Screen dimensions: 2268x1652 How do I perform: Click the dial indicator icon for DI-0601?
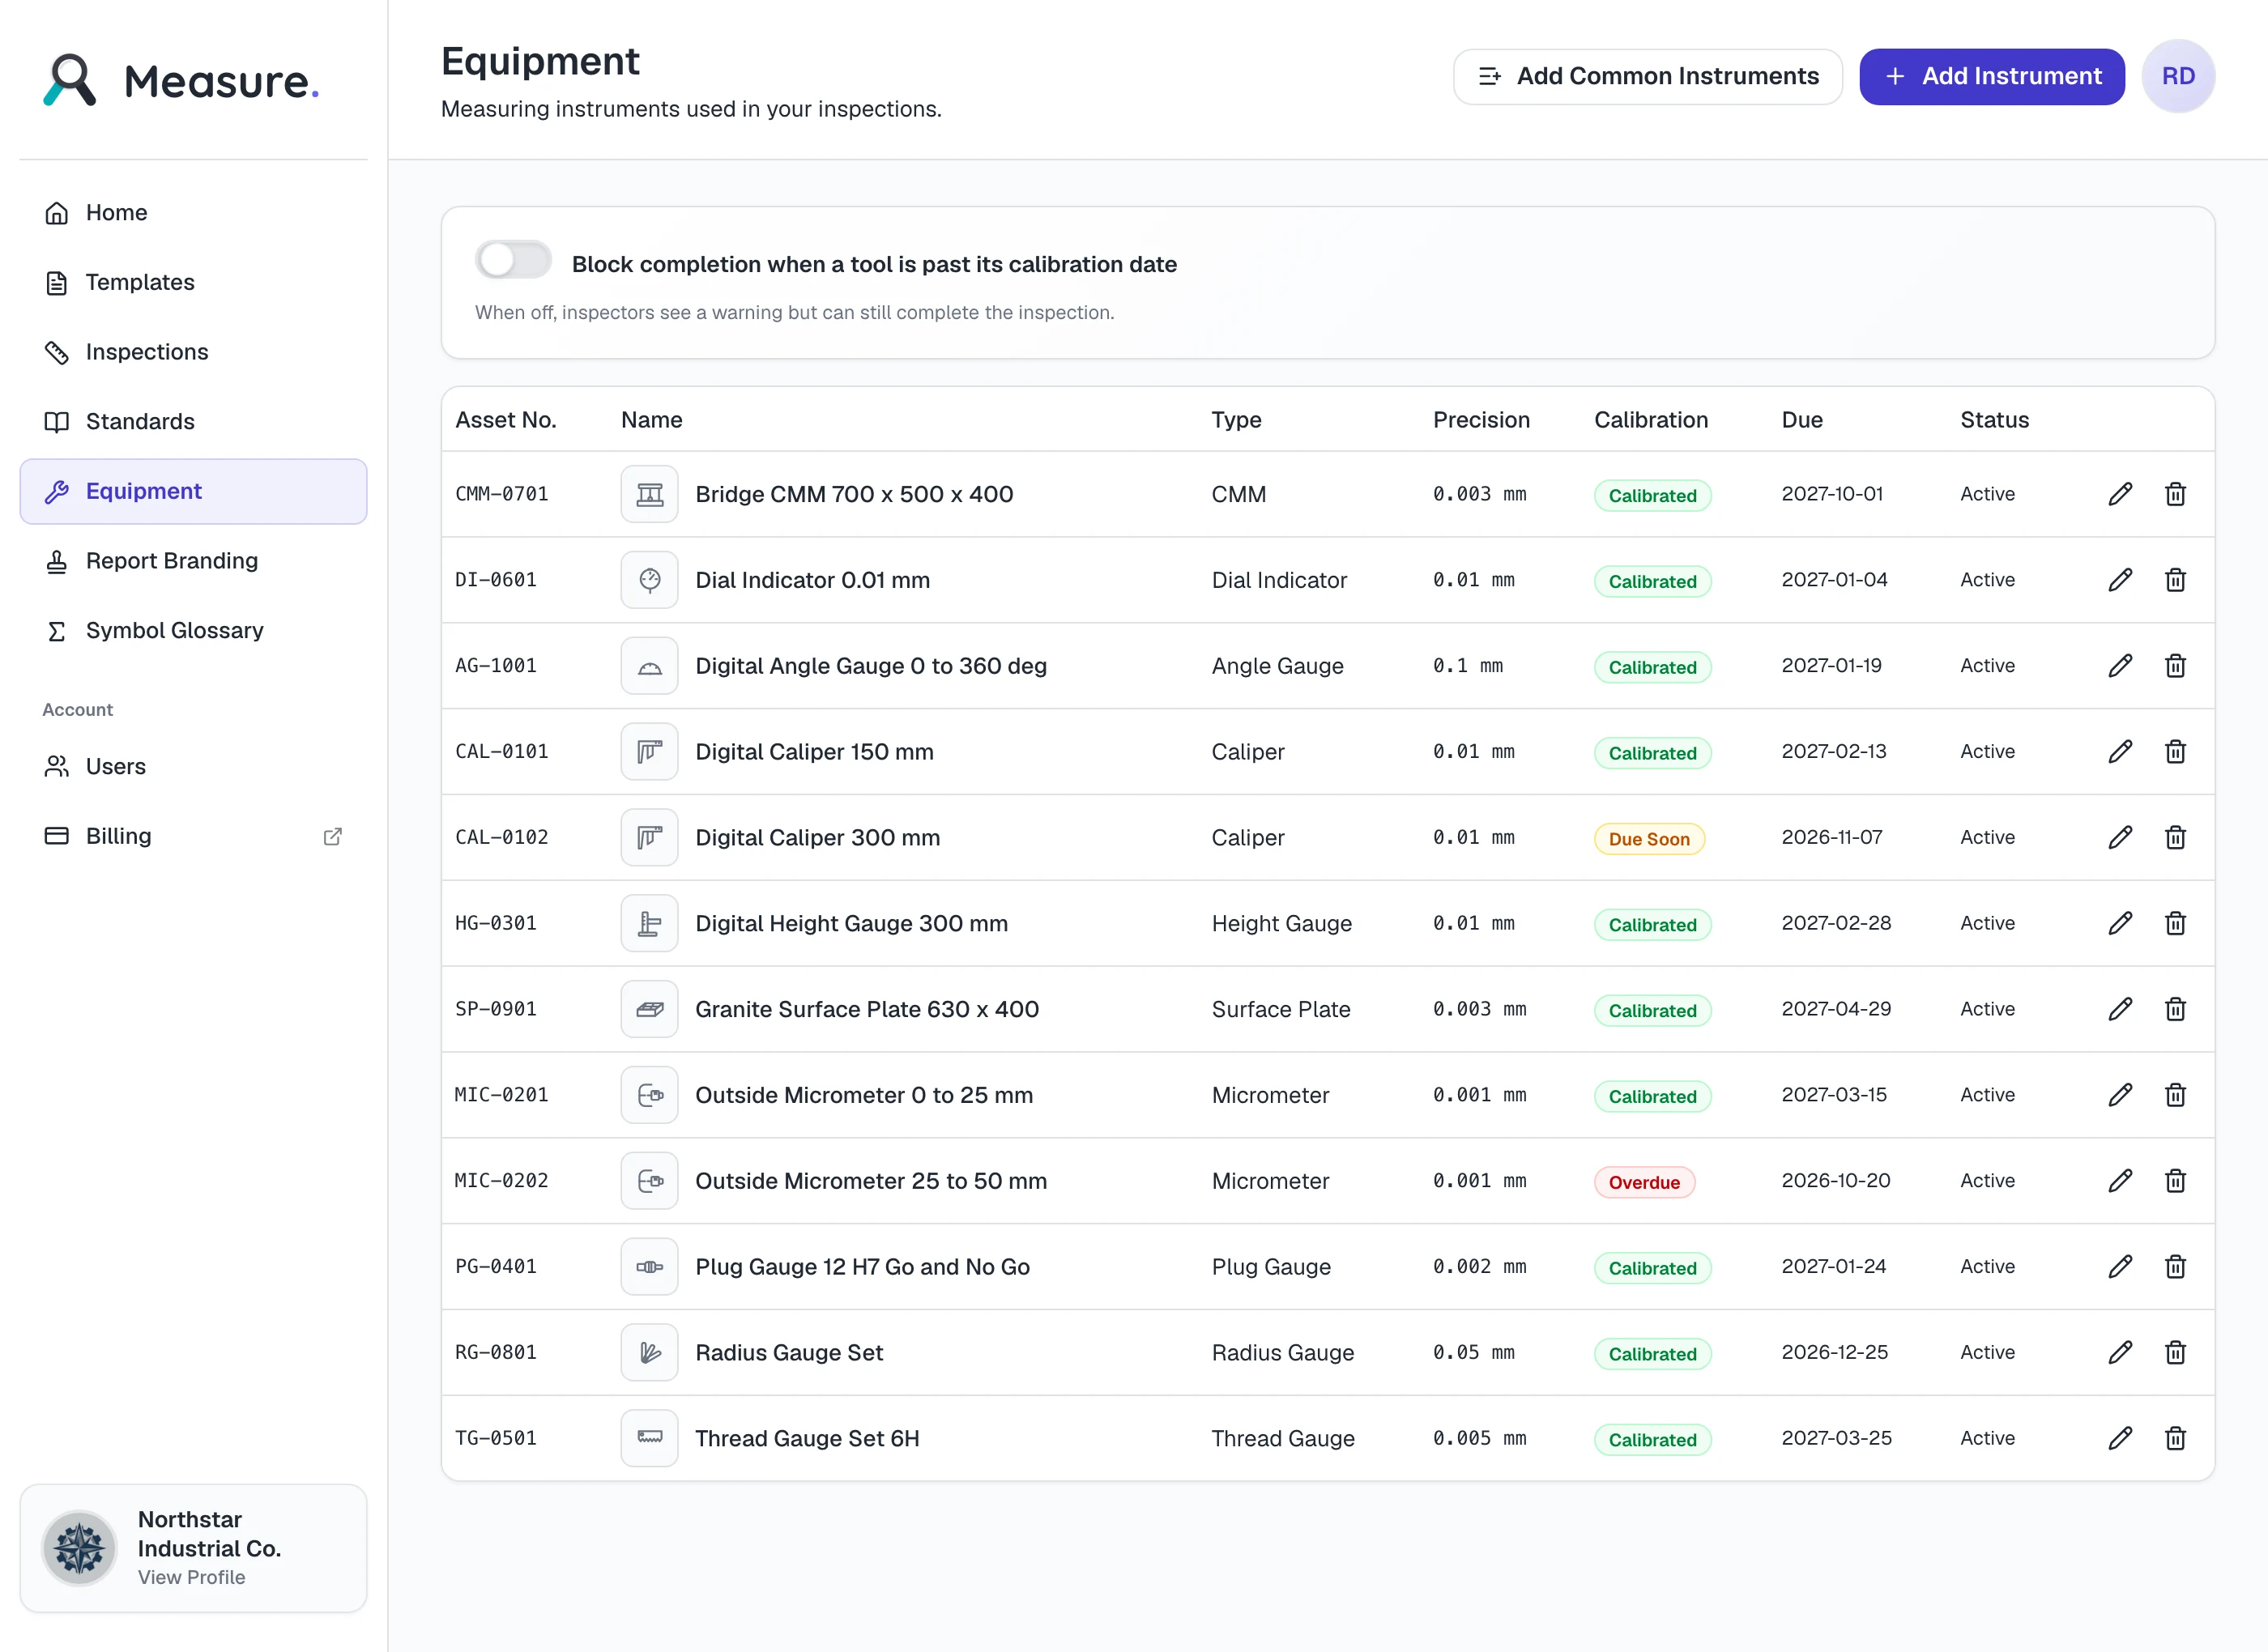650,580
